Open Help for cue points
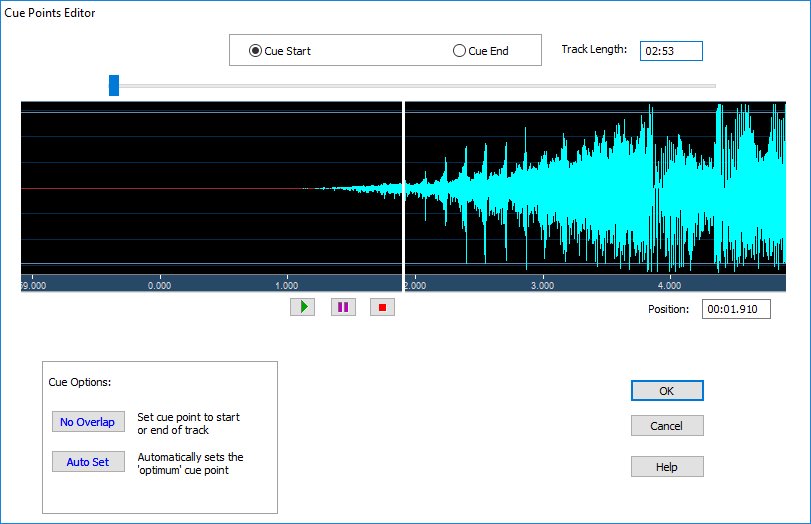This screenshot has height=524, width=811. (x=667, y=467)
